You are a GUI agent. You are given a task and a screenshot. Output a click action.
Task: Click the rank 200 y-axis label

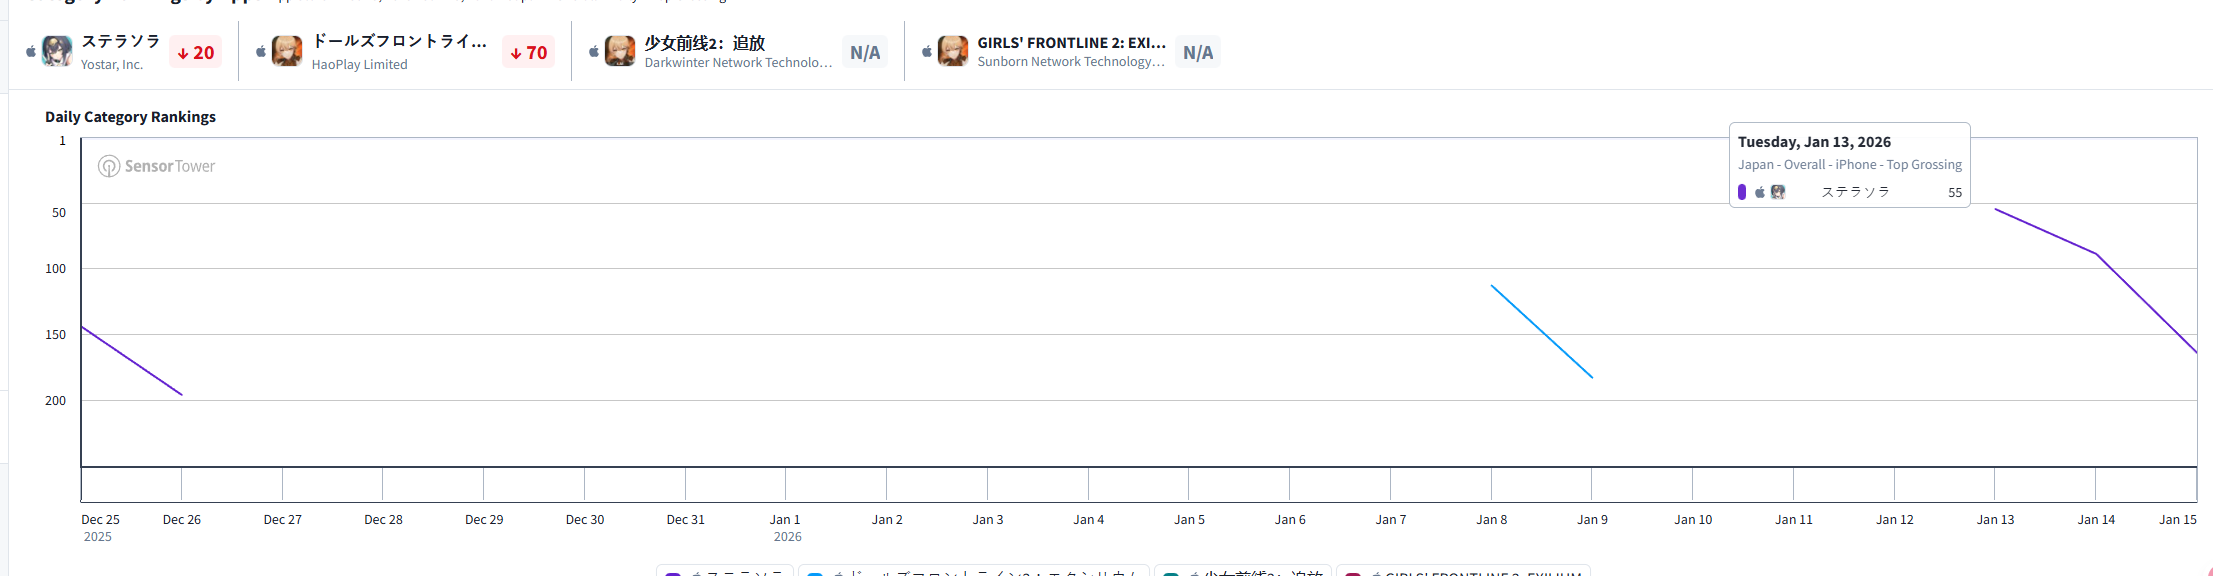56,401
